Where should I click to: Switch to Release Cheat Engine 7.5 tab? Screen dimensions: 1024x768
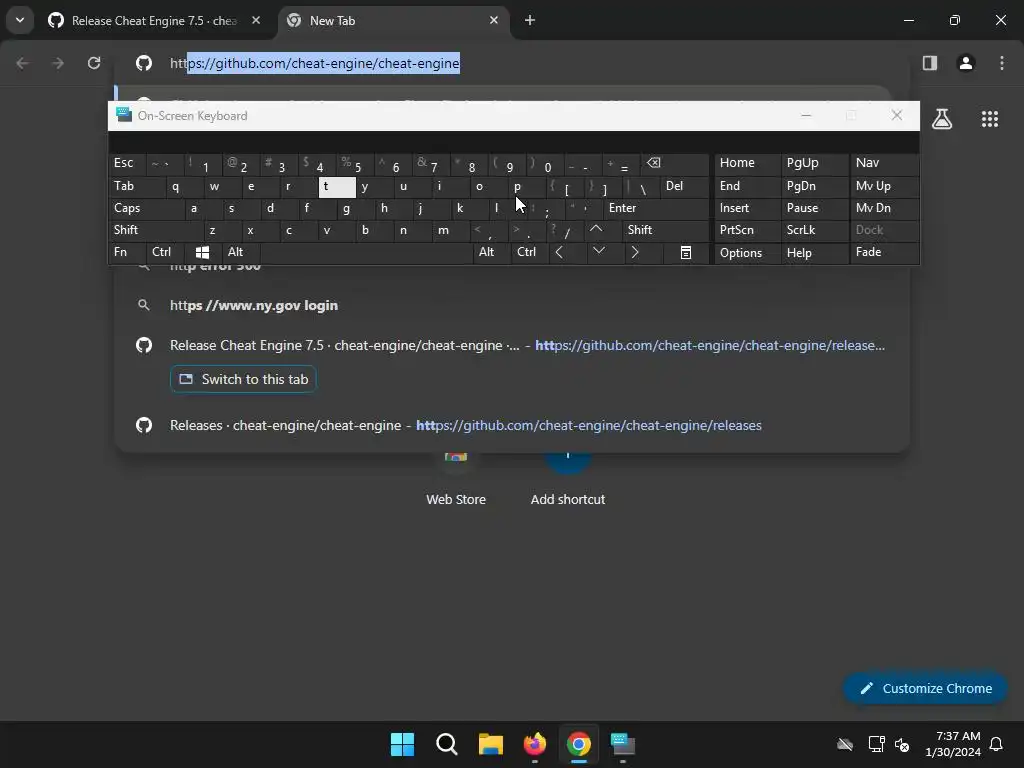click(x=154, y=20)
